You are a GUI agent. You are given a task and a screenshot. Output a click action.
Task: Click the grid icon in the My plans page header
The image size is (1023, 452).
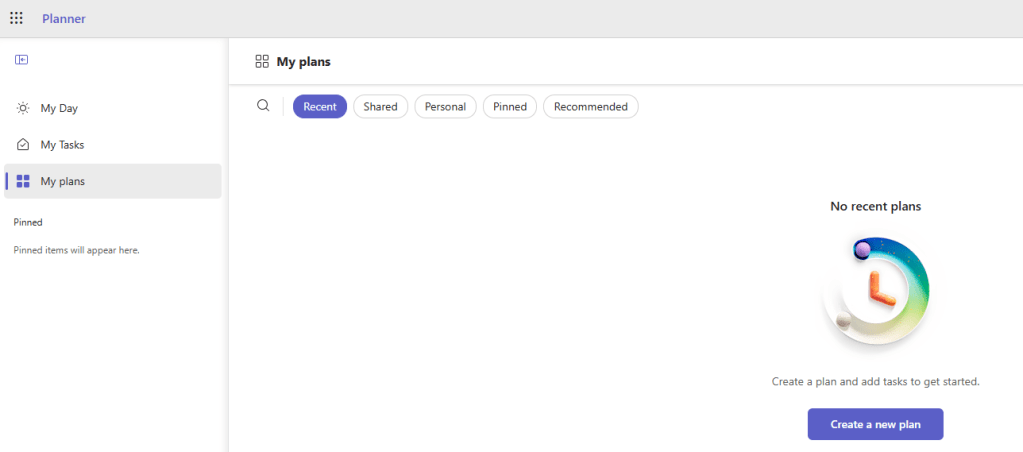[262, 62]
